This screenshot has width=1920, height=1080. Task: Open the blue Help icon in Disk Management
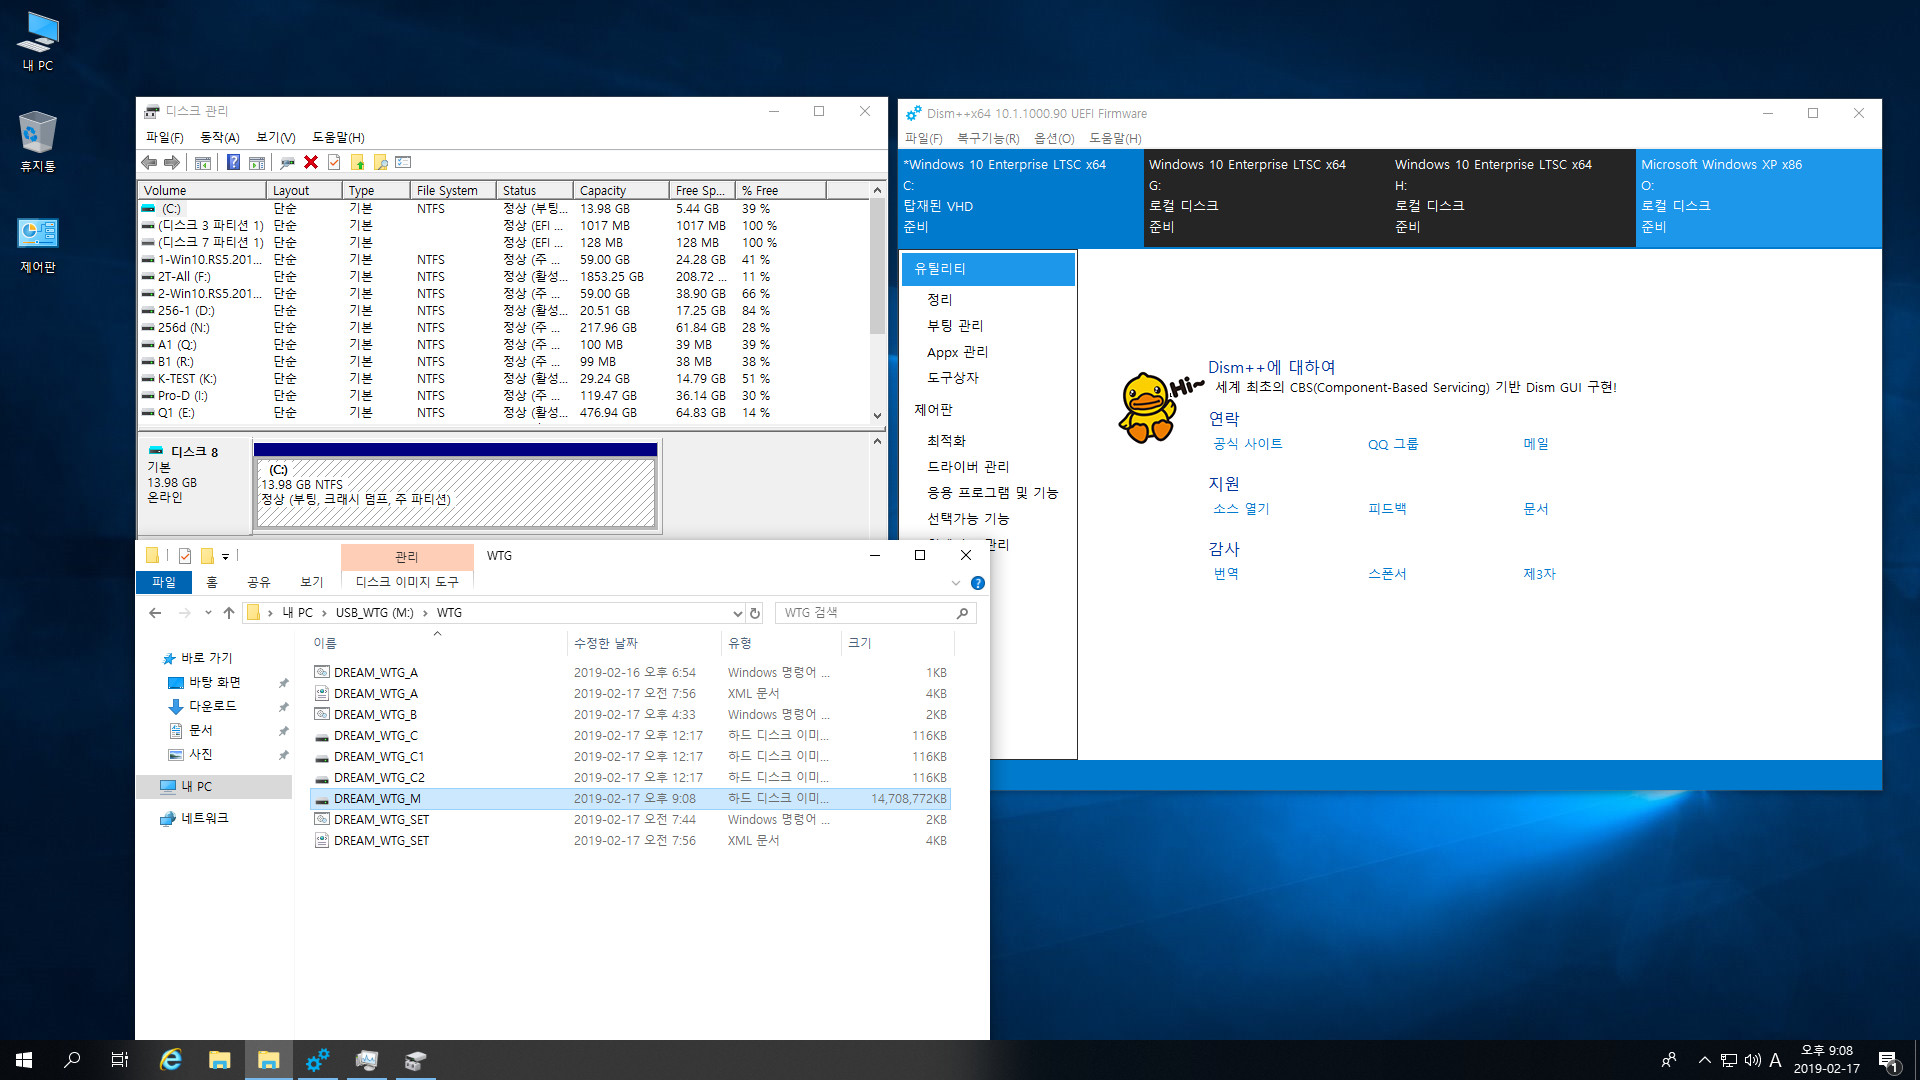(233, 163)
